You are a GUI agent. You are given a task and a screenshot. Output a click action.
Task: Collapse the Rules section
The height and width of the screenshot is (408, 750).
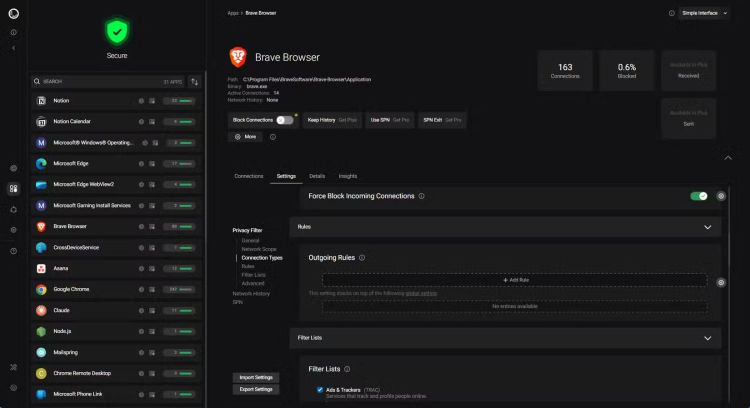click(708, 227)
